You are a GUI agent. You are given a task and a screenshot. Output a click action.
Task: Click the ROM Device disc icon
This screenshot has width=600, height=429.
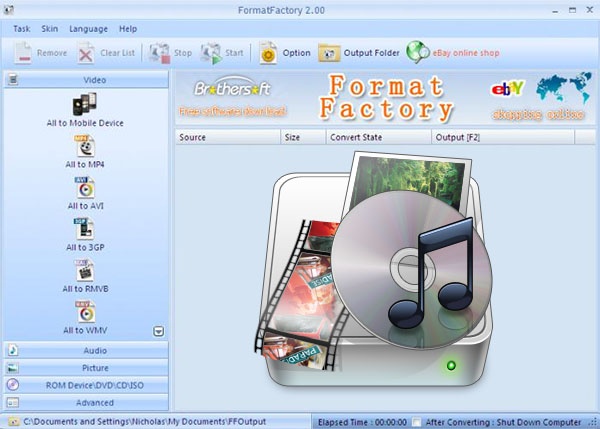13,385
